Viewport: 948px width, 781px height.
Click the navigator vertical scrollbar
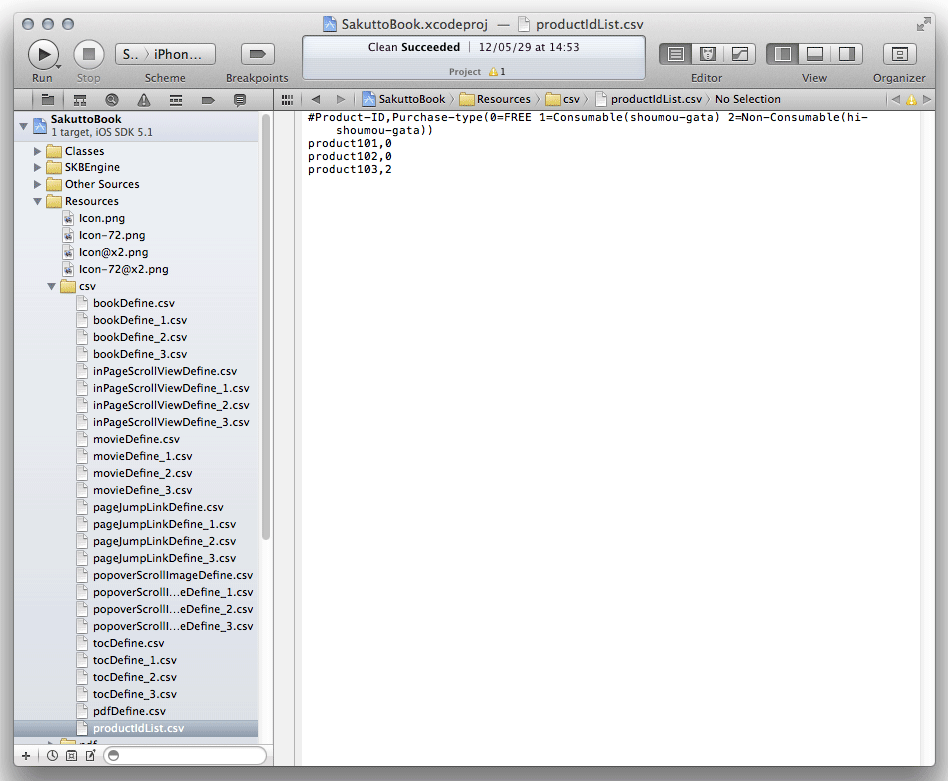click(x=265, y=326)
